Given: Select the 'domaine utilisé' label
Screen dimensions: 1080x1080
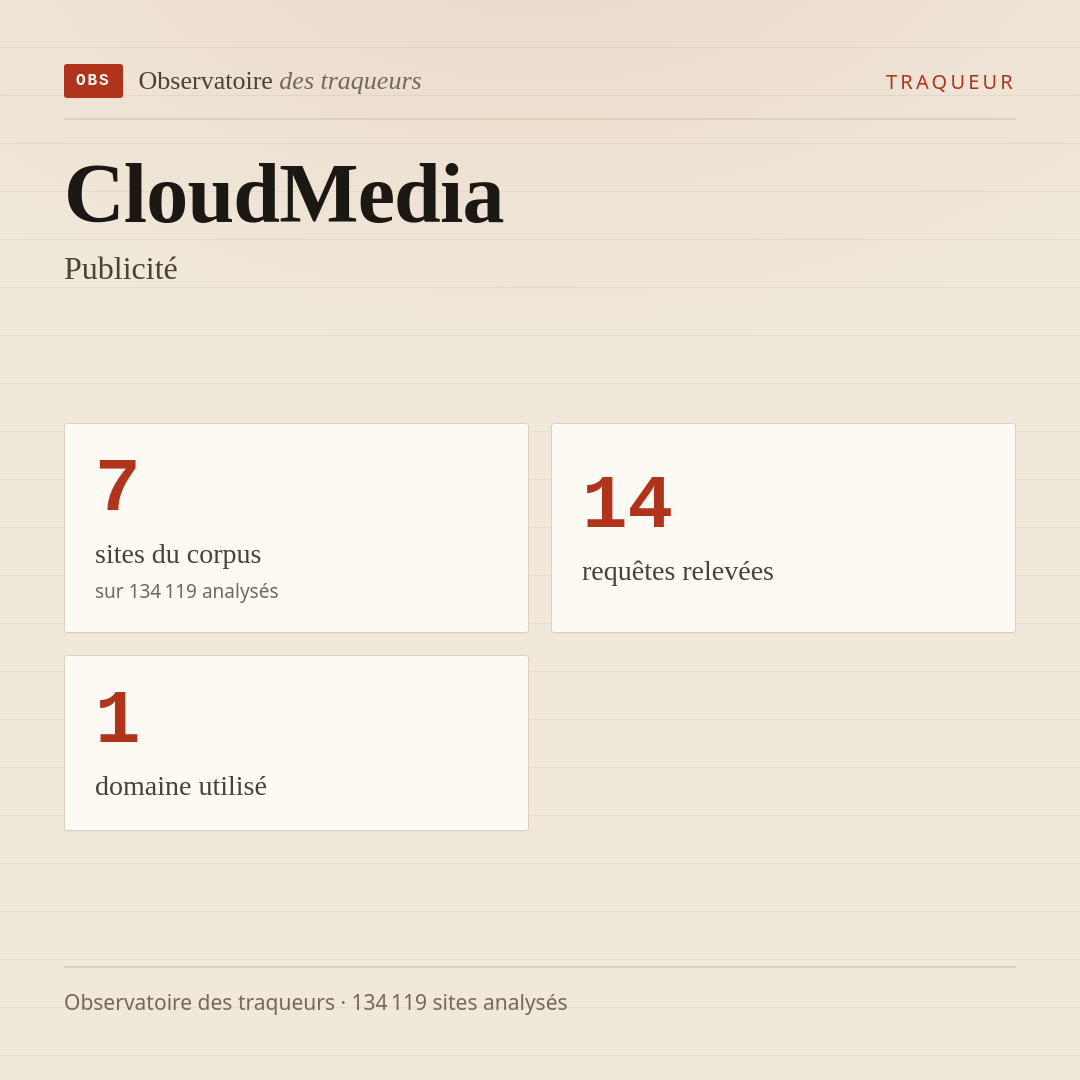Looking at the screenshot, I should tap(180, 786).
